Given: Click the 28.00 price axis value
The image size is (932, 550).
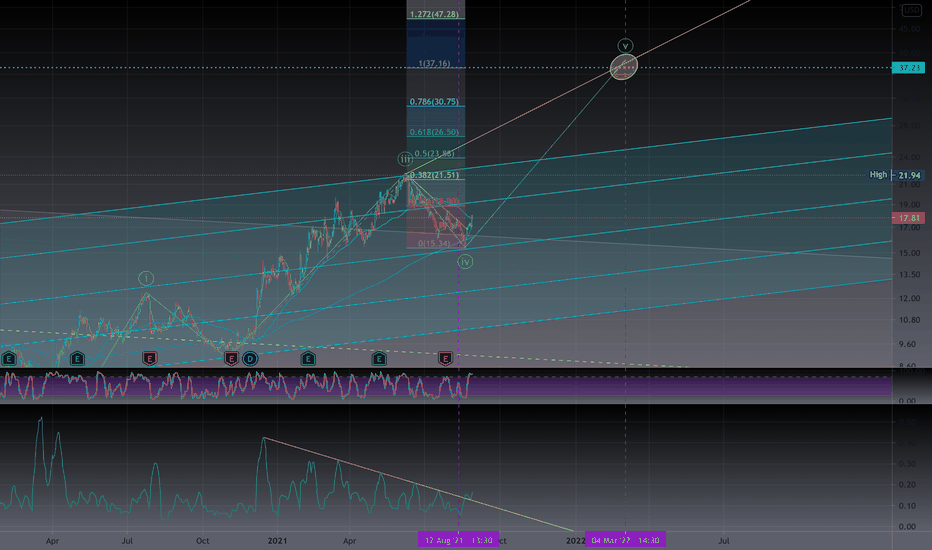Looking at the screenshot, I should [910, 125].
